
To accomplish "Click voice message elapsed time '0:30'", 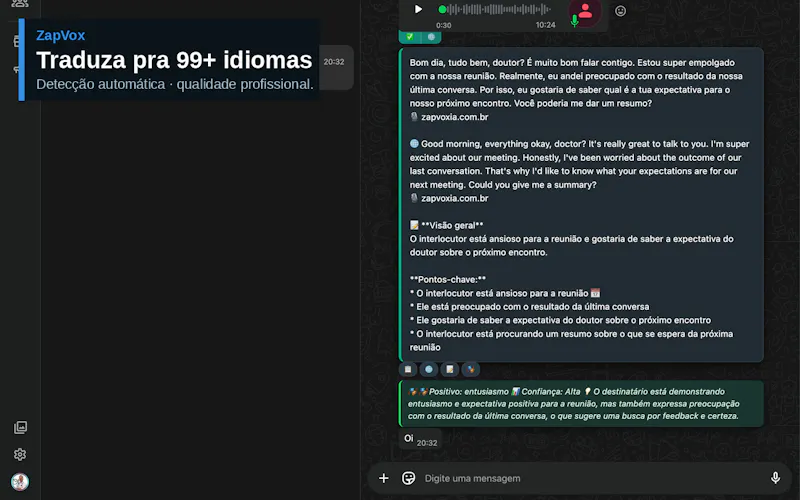I will pyautogui.click(x=443, y=25).
